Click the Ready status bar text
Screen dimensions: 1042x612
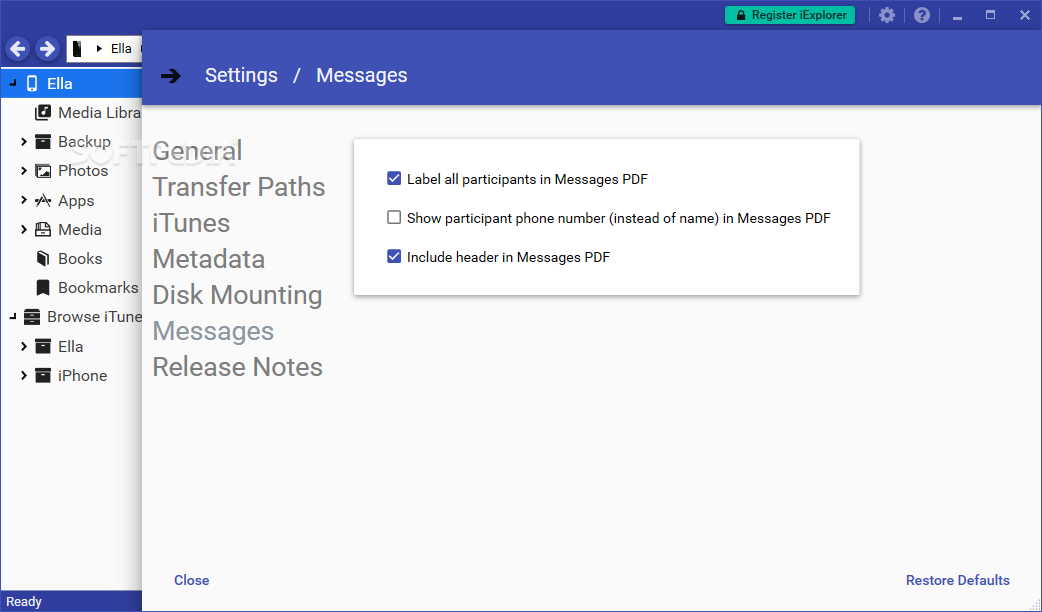click(x=24, y=601)
